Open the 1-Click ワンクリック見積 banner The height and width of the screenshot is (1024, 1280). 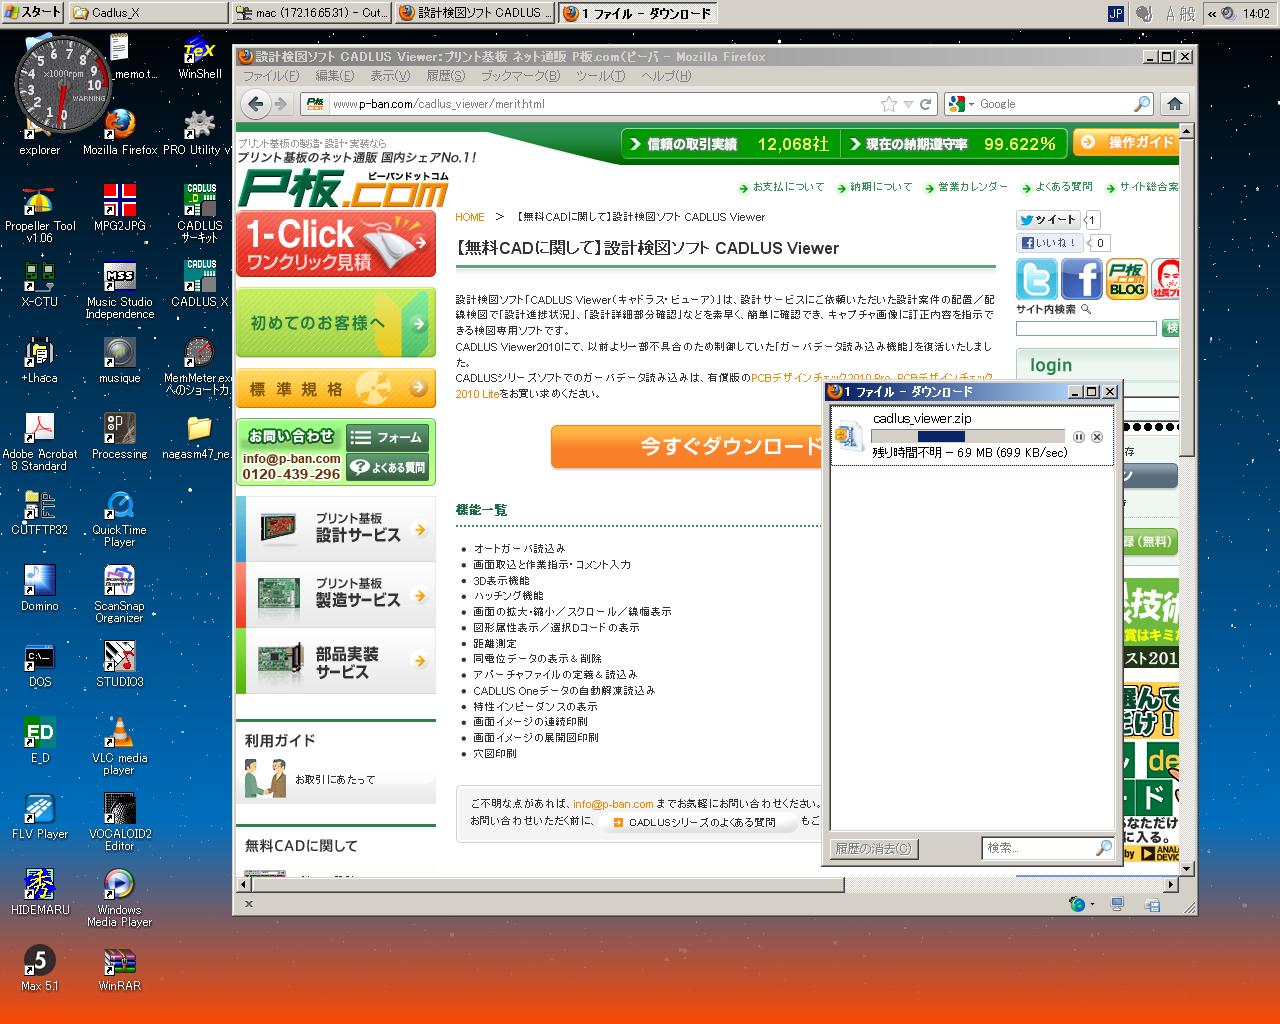336,244
